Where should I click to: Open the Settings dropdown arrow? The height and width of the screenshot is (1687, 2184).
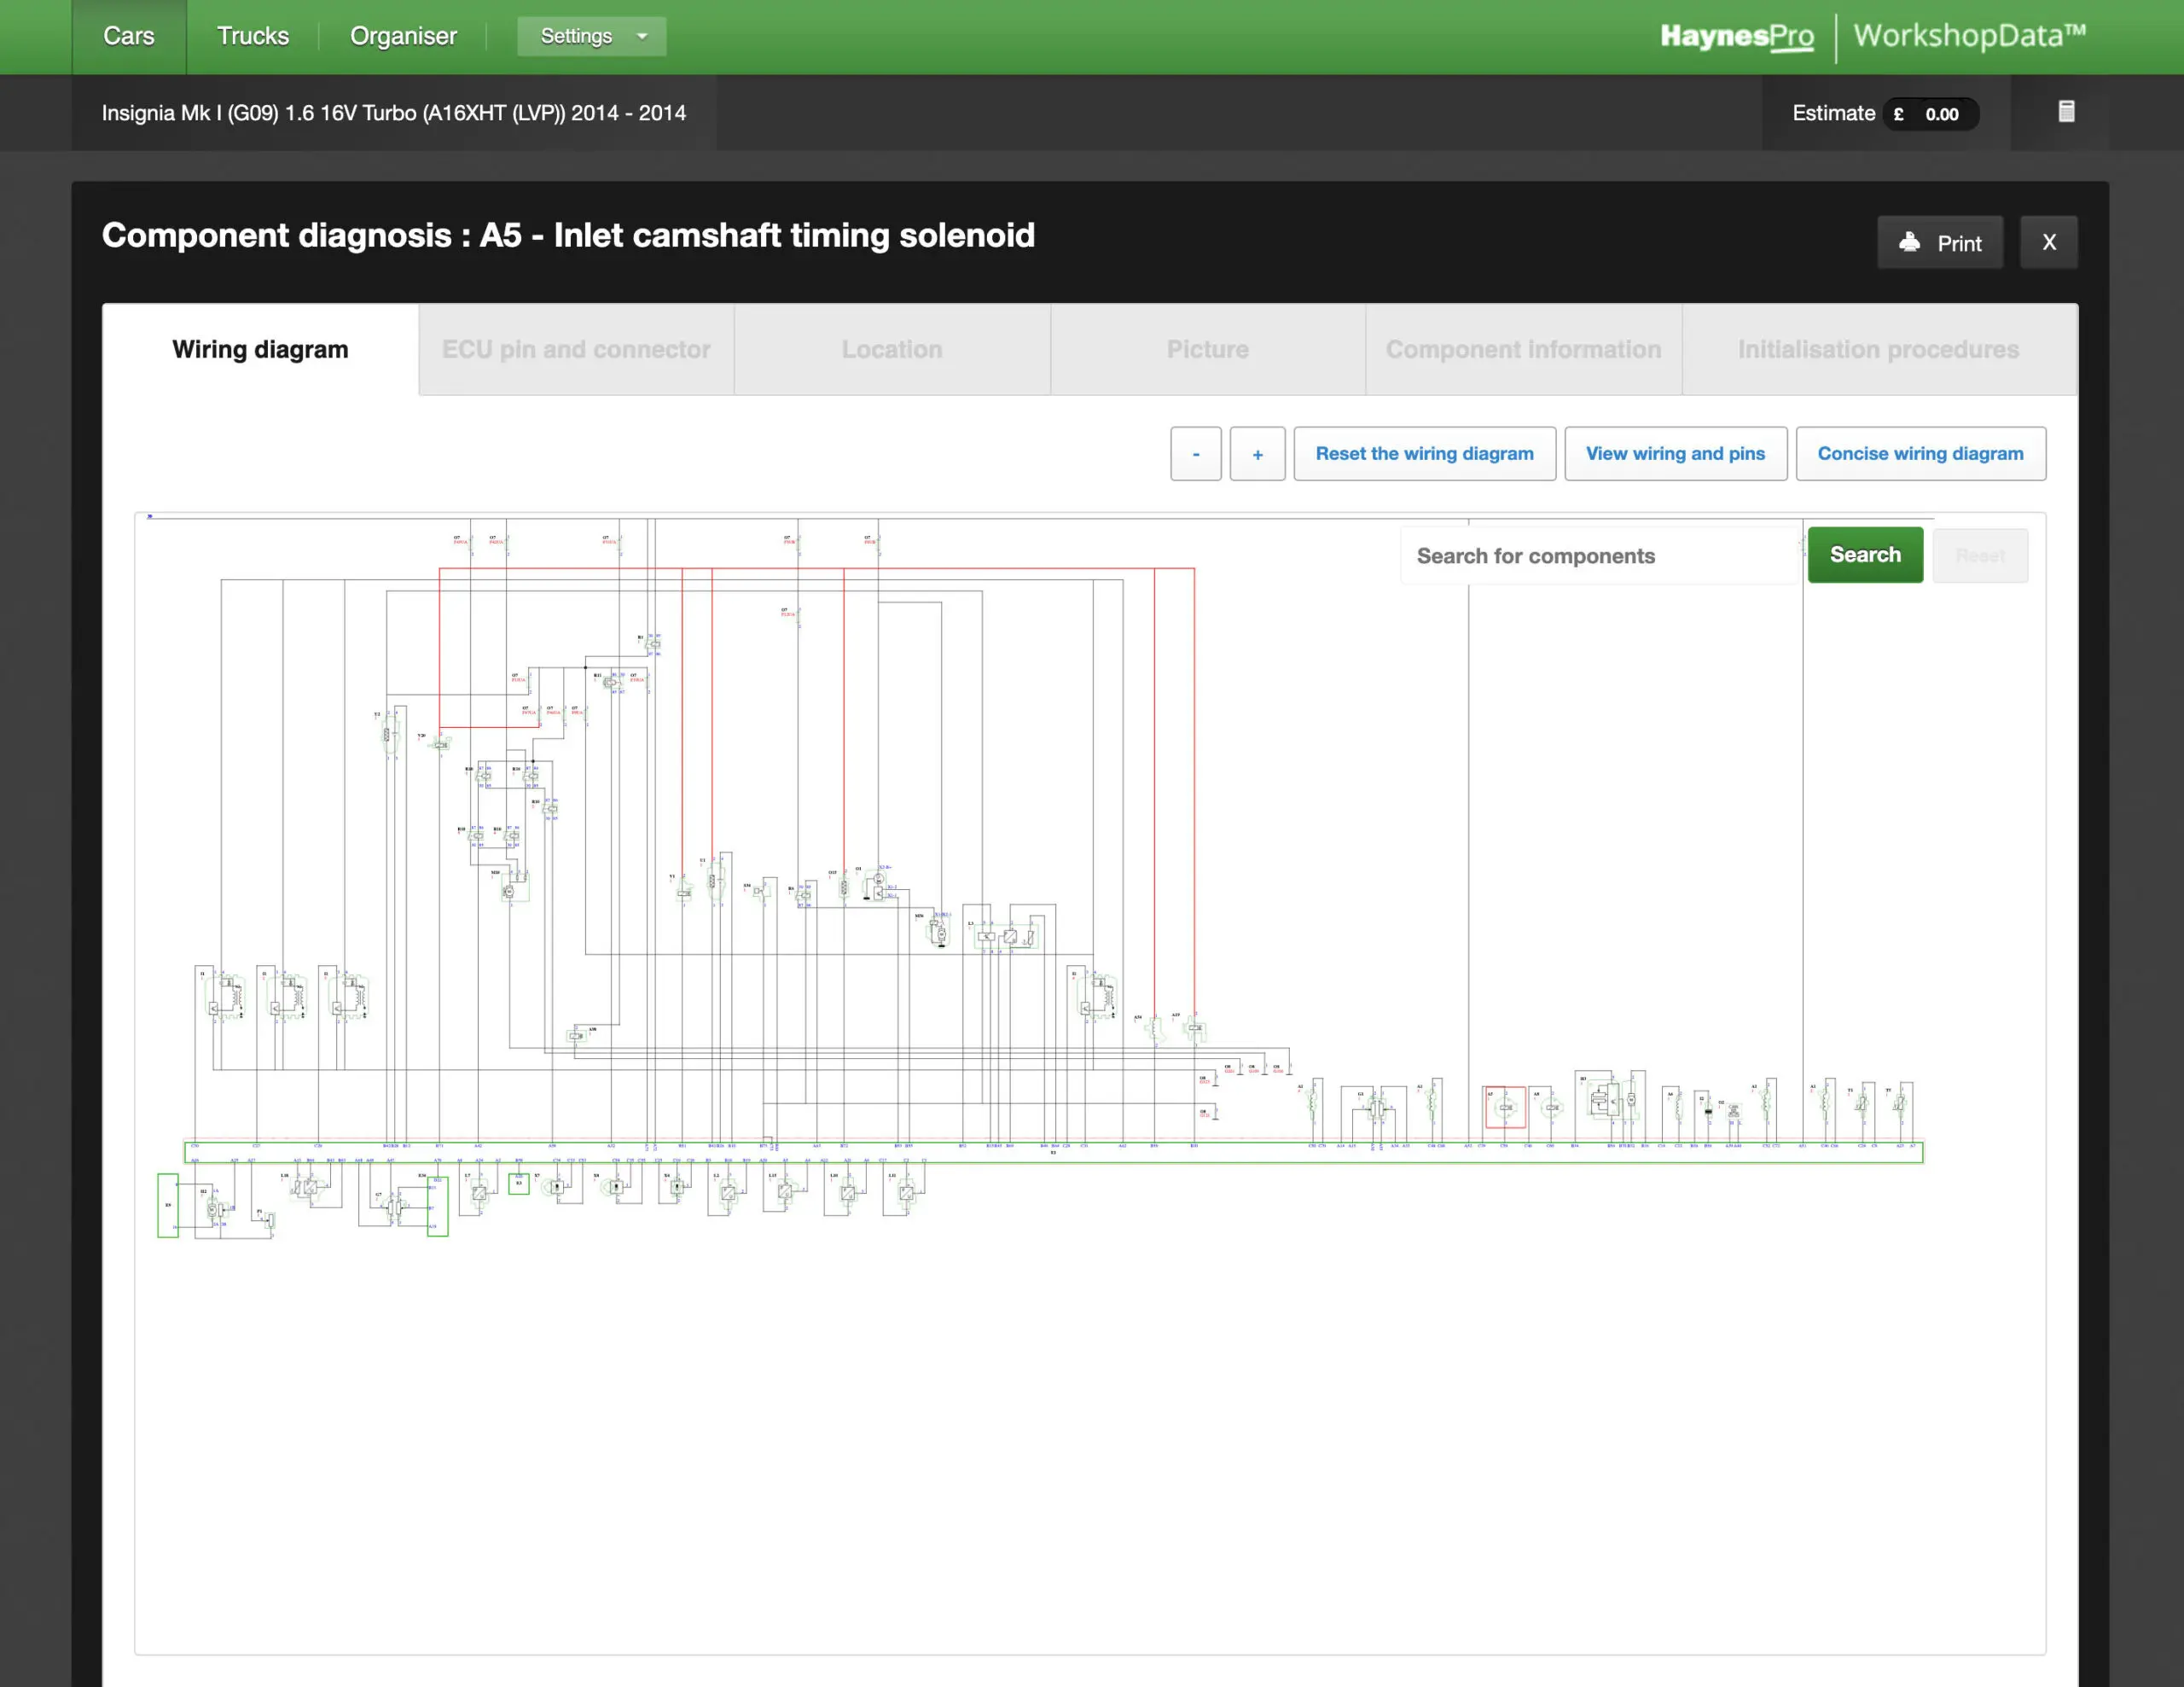642,36
